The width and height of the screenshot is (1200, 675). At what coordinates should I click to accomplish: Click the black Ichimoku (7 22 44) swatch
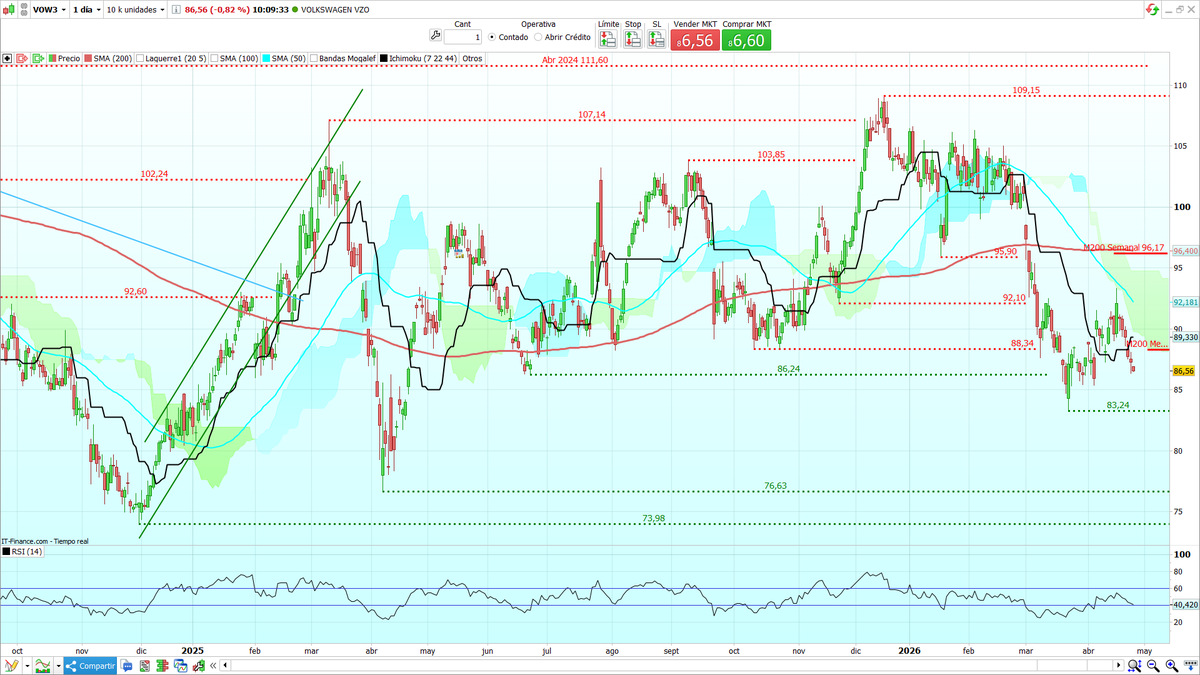pyautogui.click(x=384, y=59)
